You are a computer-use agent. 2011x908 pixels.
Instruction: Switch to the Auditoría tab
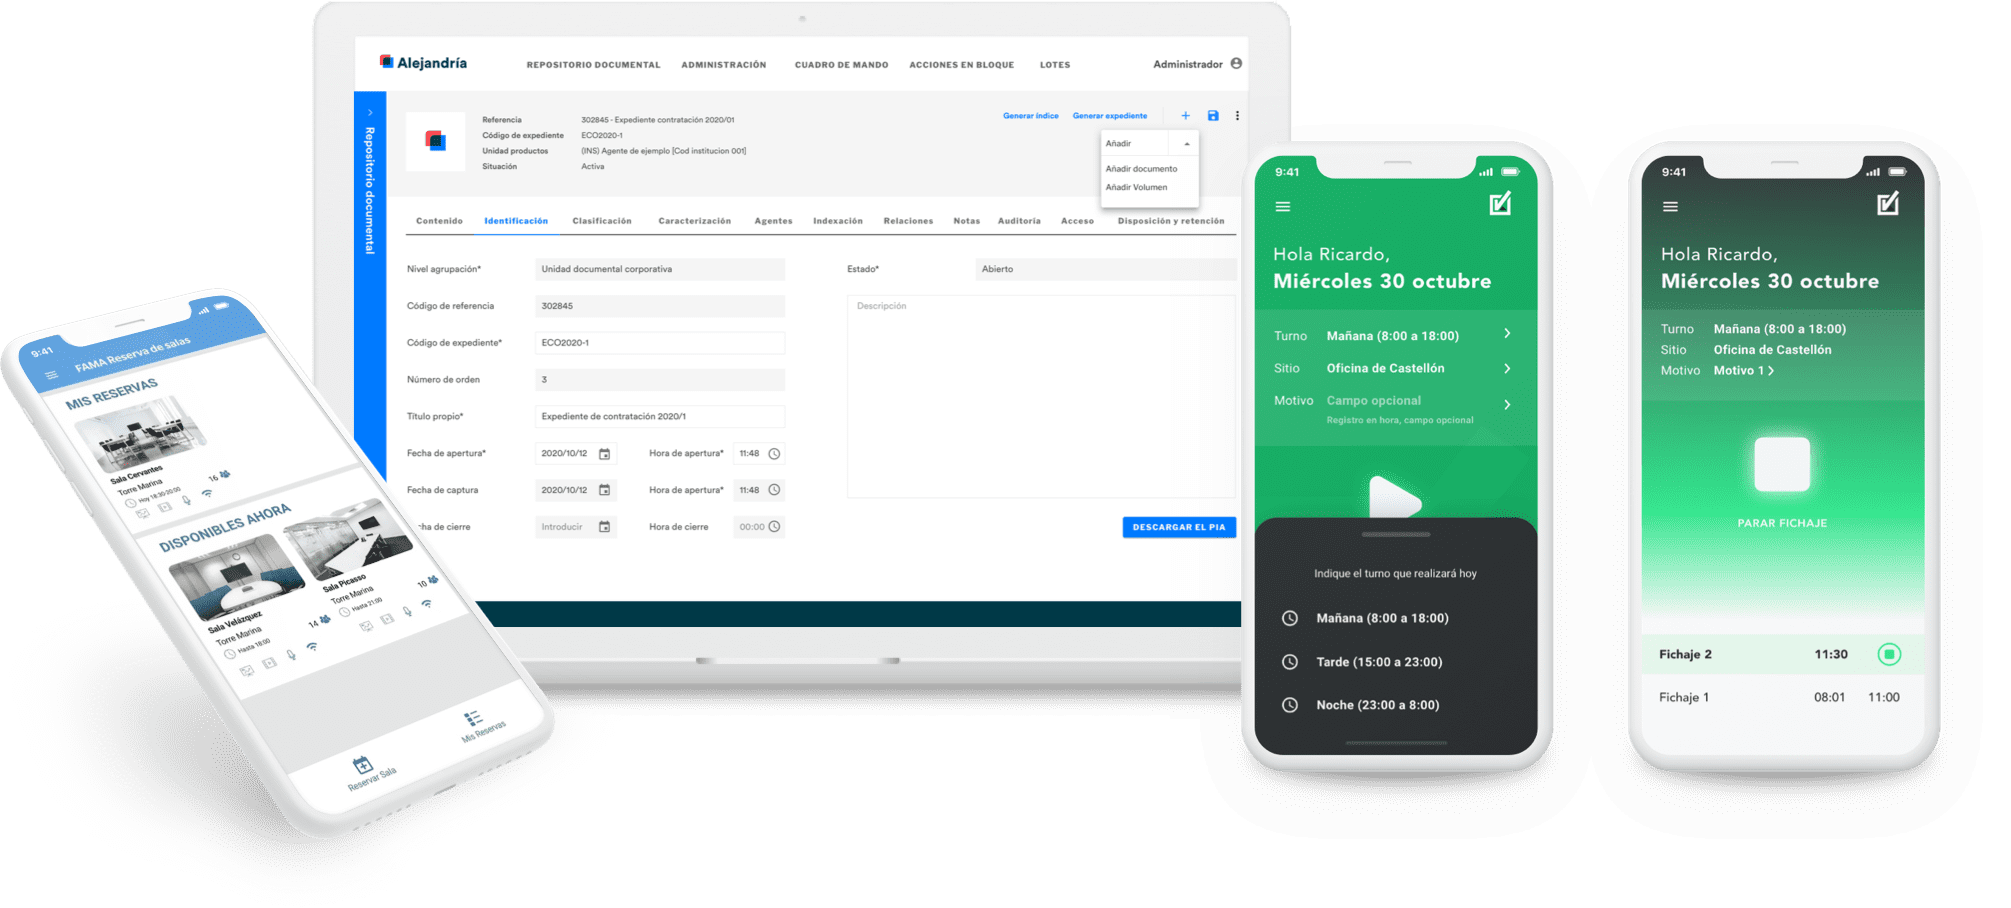pyautogui.click(x=1019, y=221)
